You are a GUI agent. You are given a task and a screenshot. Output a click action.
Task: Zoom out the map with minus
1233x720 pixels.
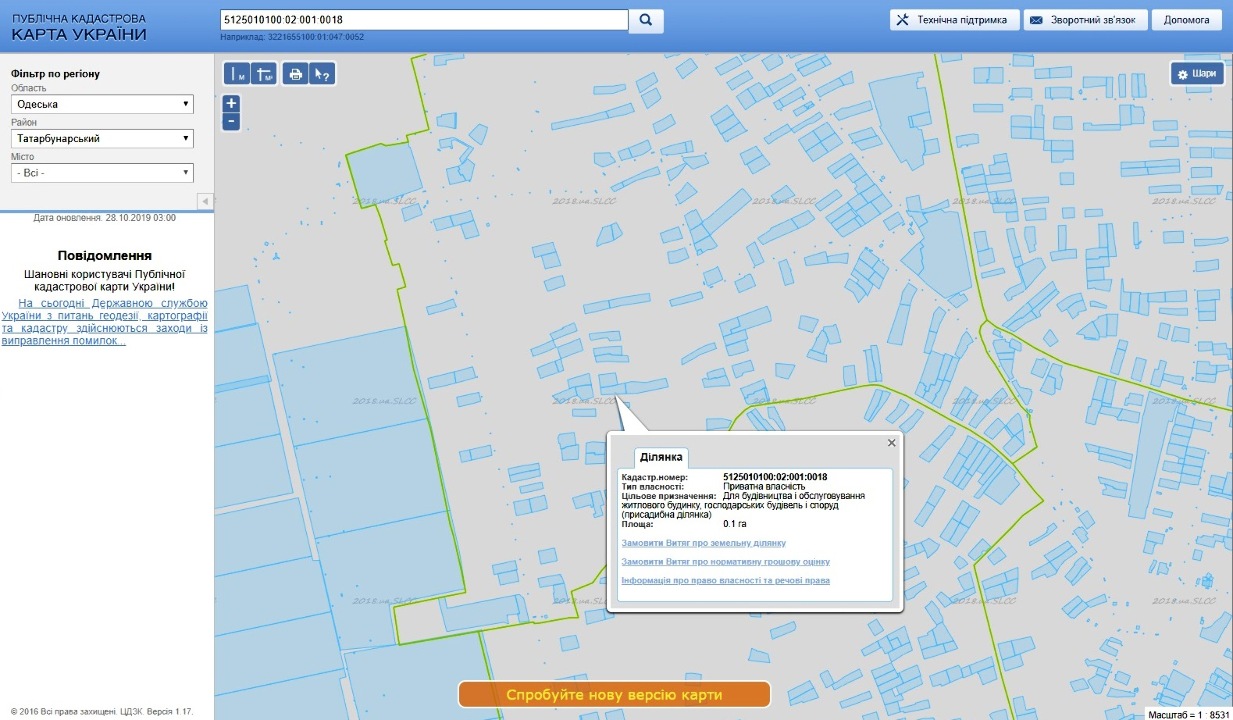click(x=231, y=121)
